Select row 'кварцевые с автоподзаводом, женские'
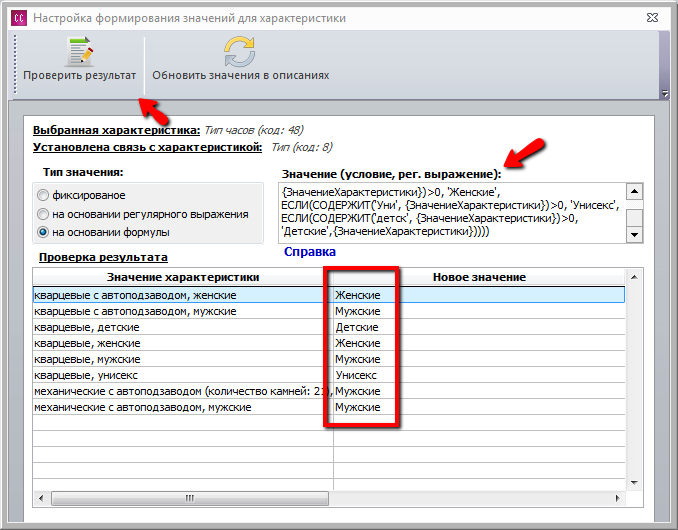Screen dimensions: 678x530 (x=329, y=295)
